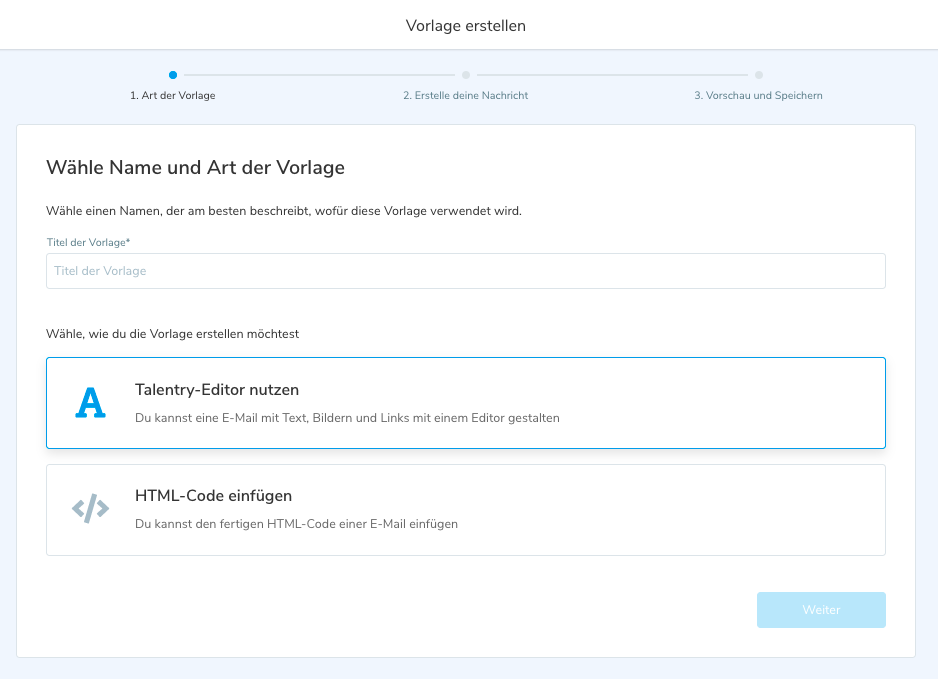Go to step '2. Erstelle deine Nachricht'
938x679 pixels.
point(465,96)
